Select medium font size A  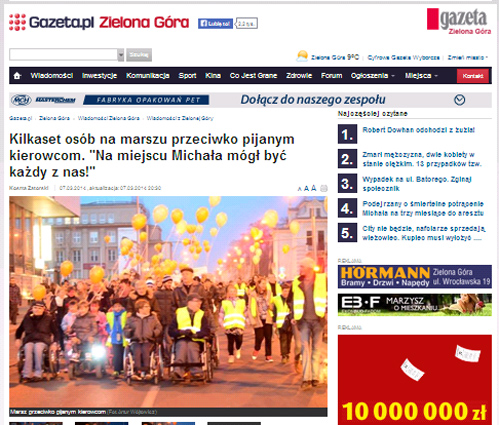(x=306, y=189)
